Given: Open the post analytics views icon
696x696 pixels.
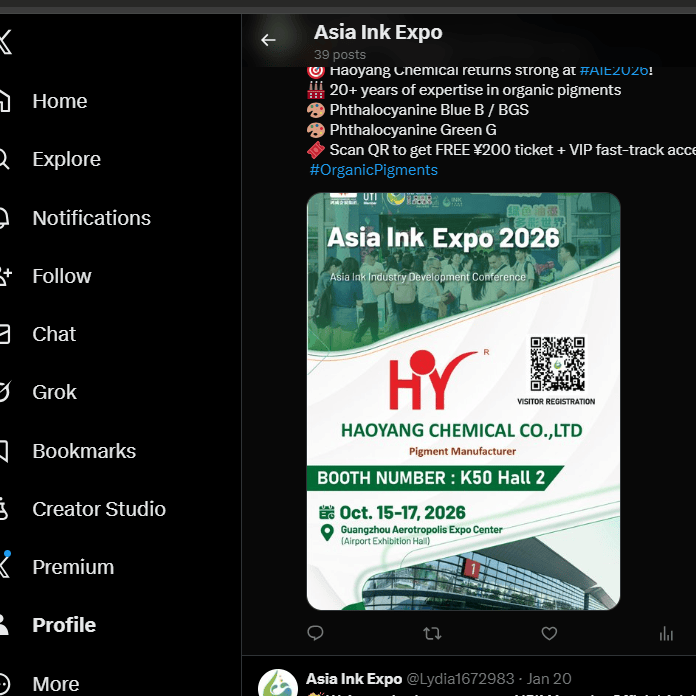Looking at the screenshot, I should pos(666,633).
